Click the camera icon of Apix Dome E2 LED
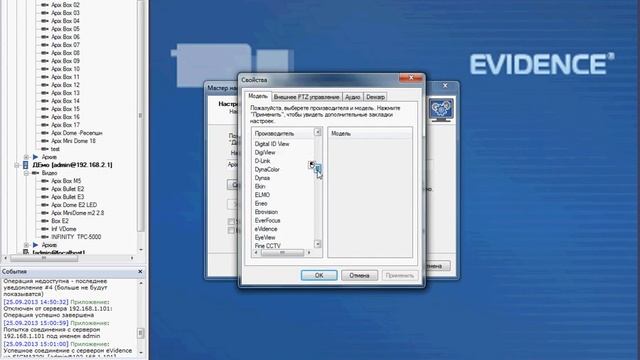640x360 pixels. coord(44,205)
